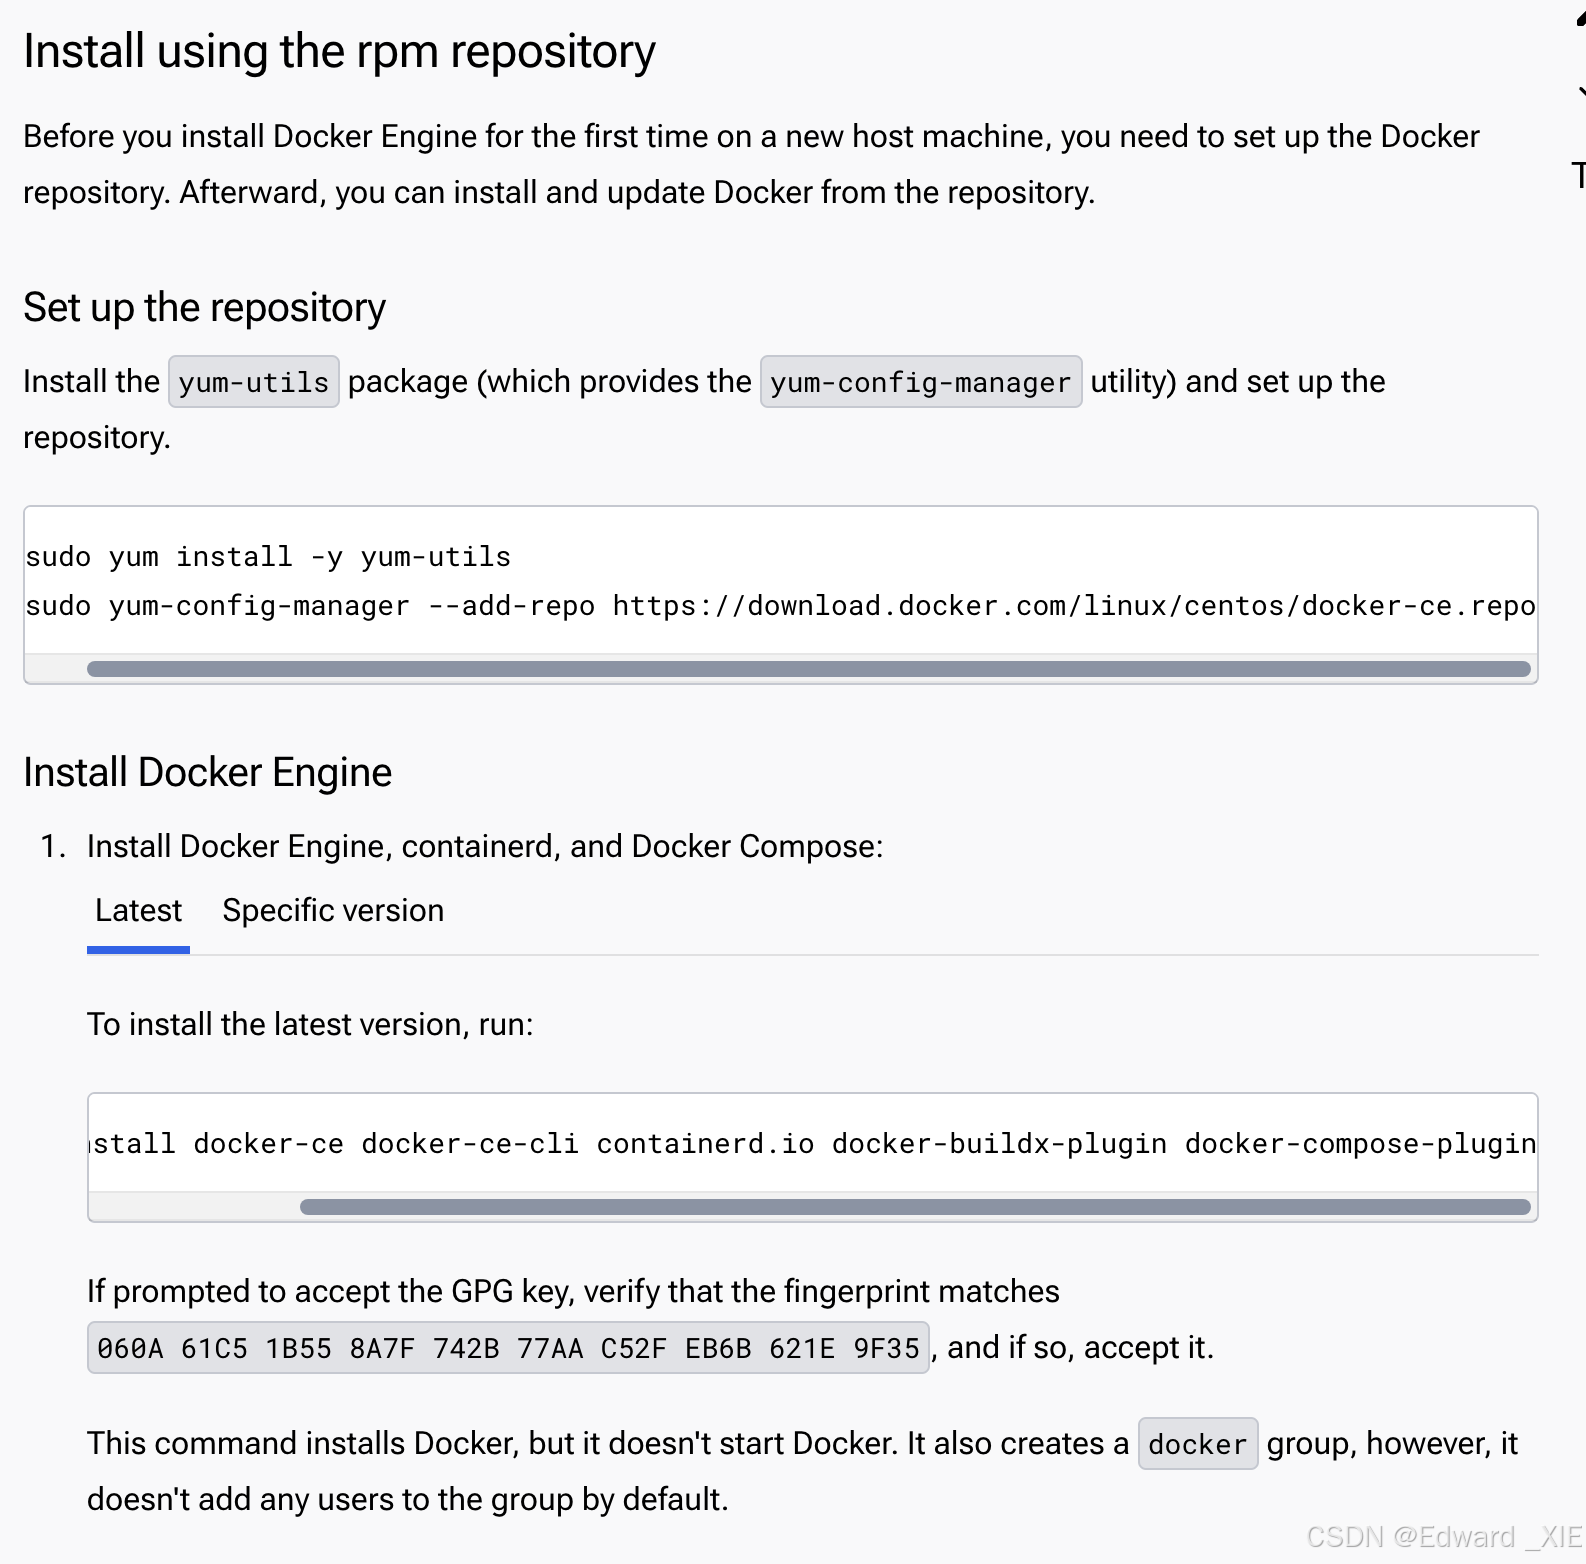The height and width of the screenshot is (1564, 1586).
Task: Click step 1 Install Docker Engine containerd text
Action: (x=485, y=846)
